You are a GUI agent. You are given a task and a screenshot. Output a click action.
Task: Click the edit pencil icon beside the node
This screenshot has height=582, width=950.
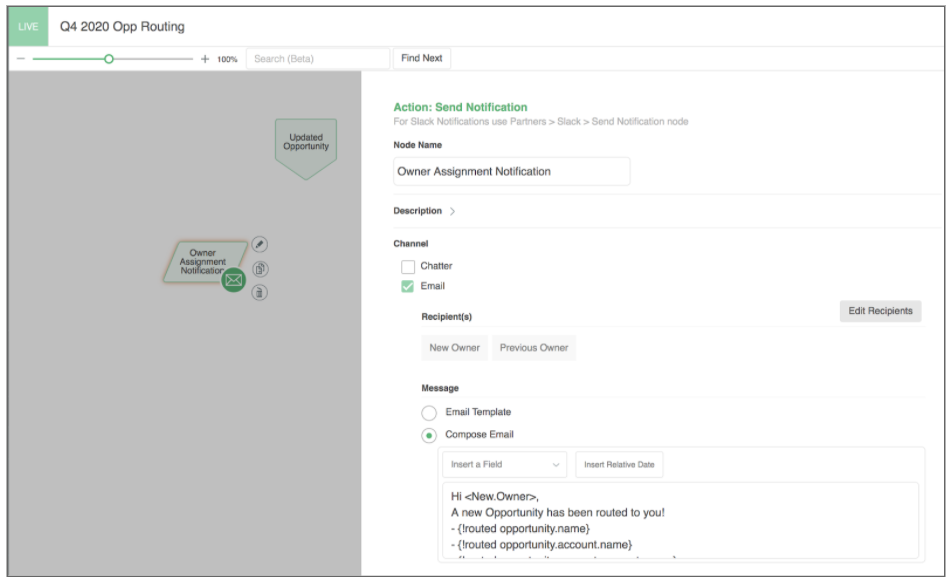[259, 244]
